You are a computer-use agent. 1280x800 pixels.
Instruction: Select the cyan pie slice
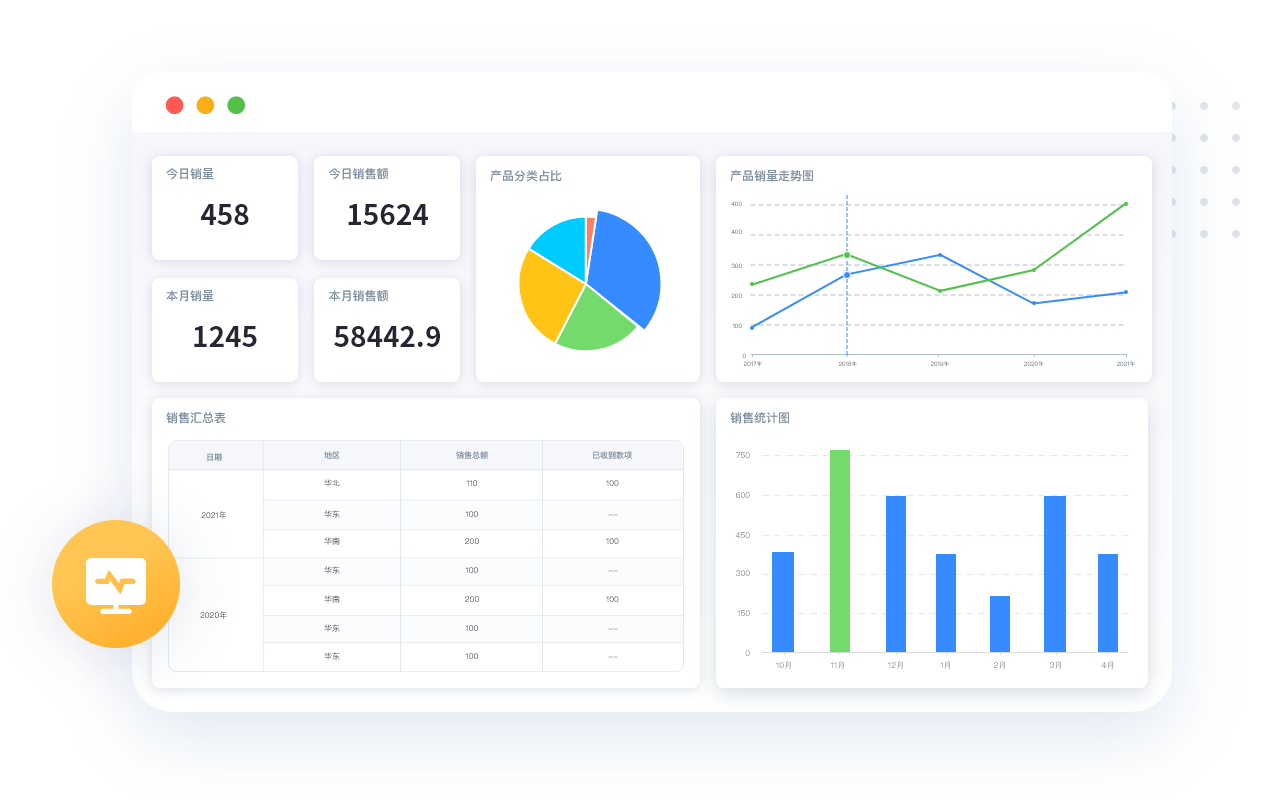[x=562, y=245]
